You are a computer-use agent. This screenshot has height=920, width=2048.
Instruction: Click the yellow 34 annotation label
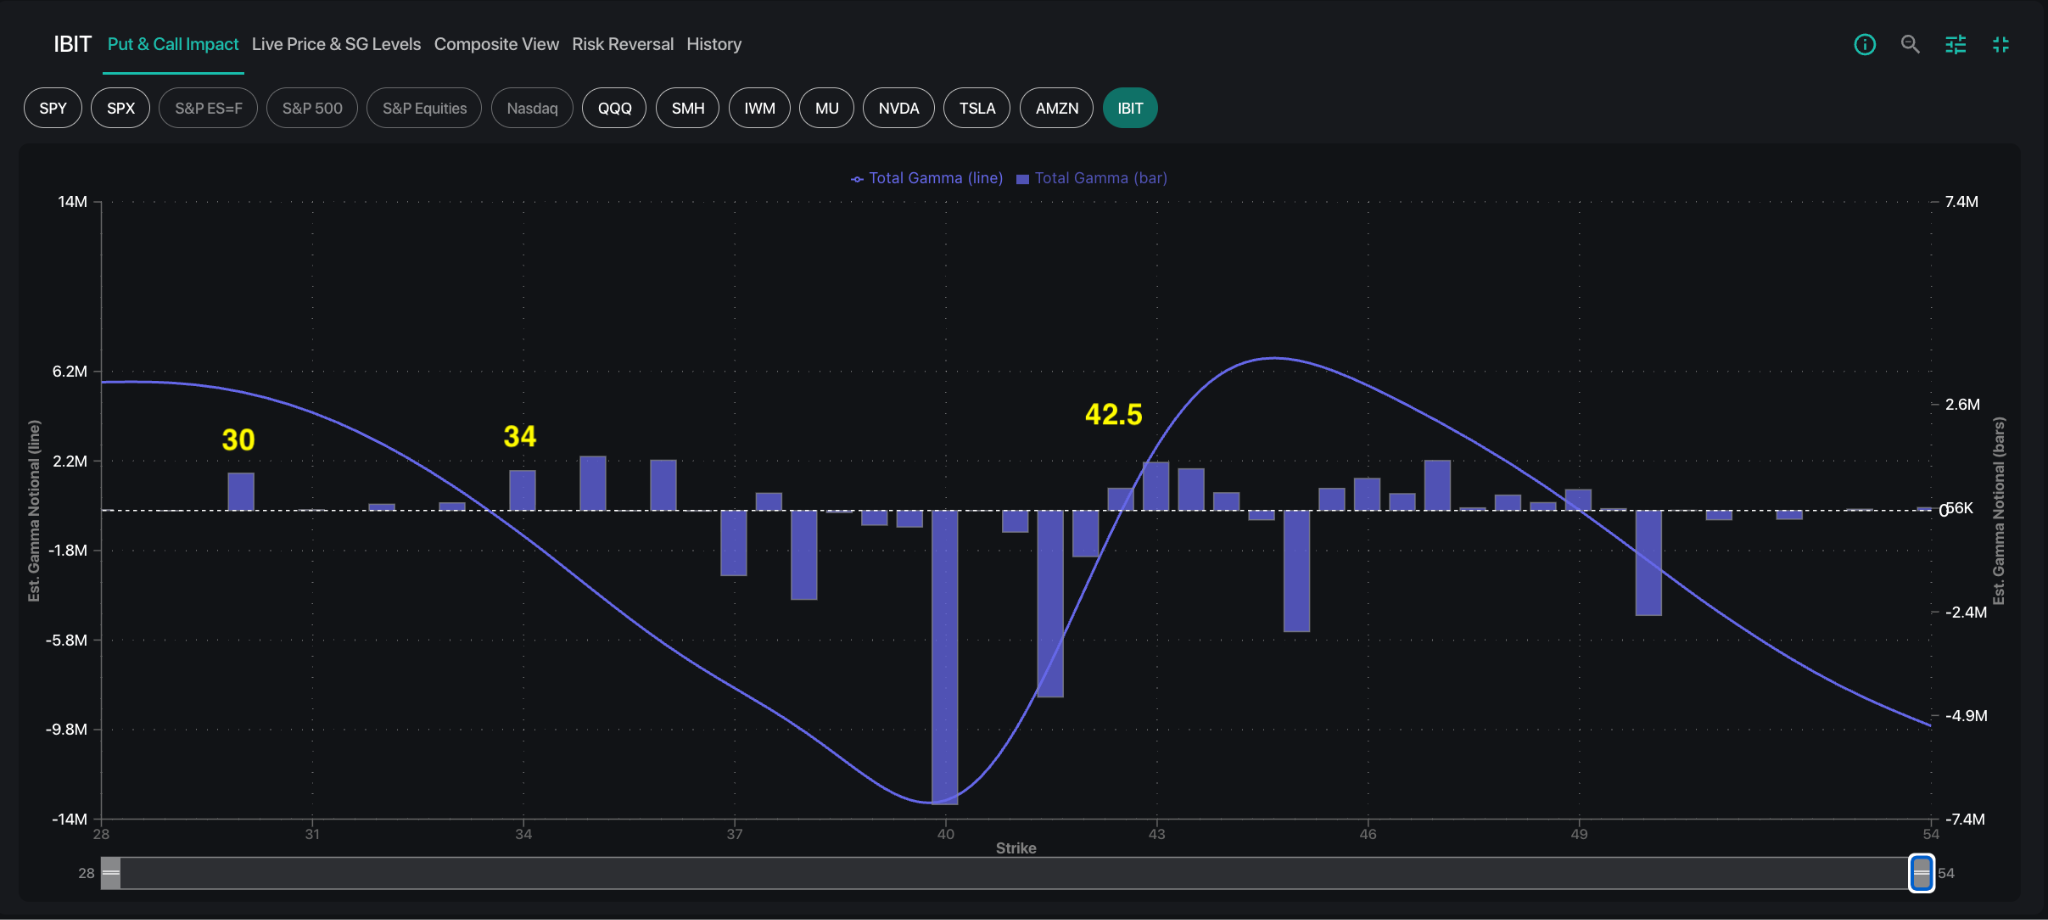tap(520, 436)
